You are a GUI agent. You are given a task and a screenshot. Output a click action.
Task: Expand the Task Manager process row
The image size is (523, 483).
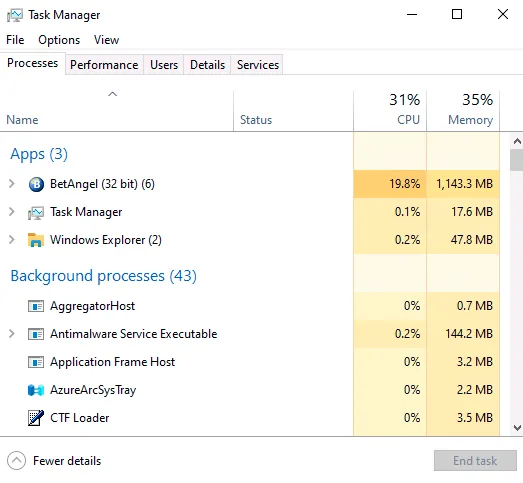tap(12, 211)
